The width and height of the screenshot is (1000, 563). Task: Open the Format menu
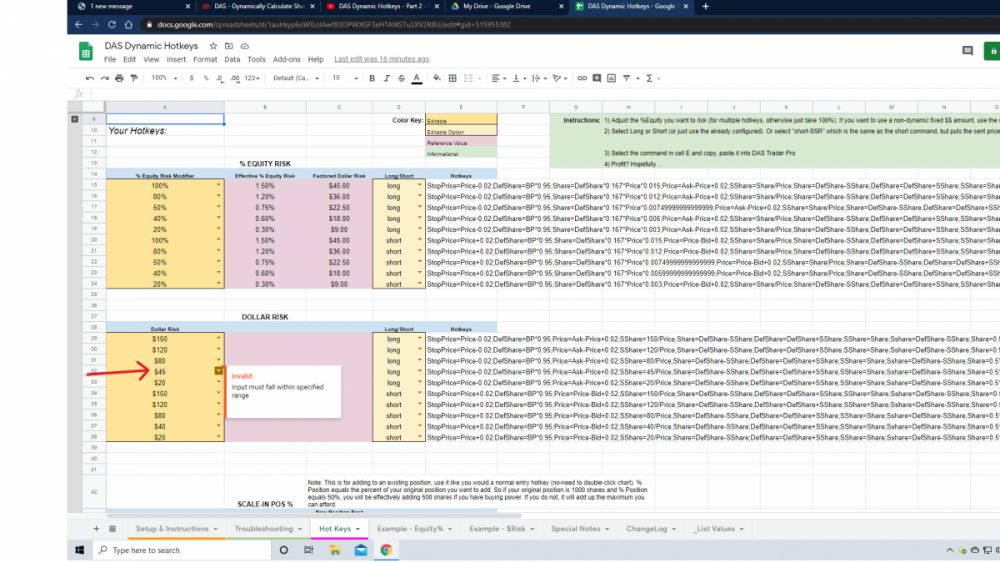coord(205,59)
